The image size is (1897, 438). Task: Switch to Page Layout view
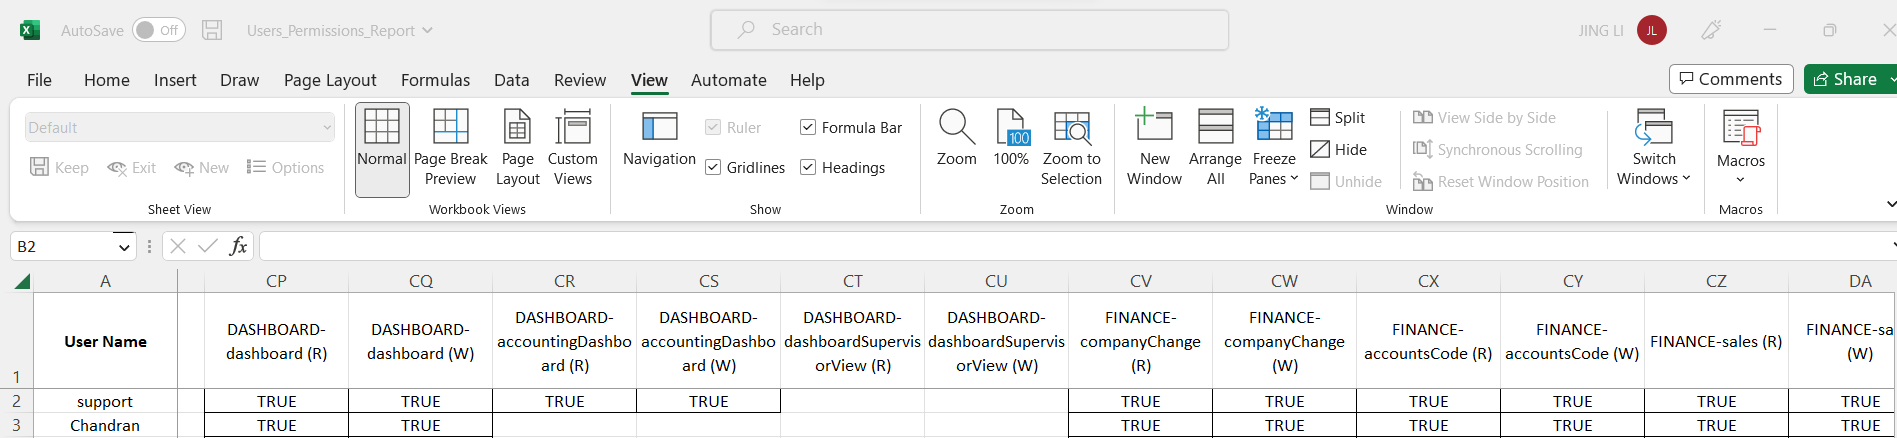click(517, 148)
